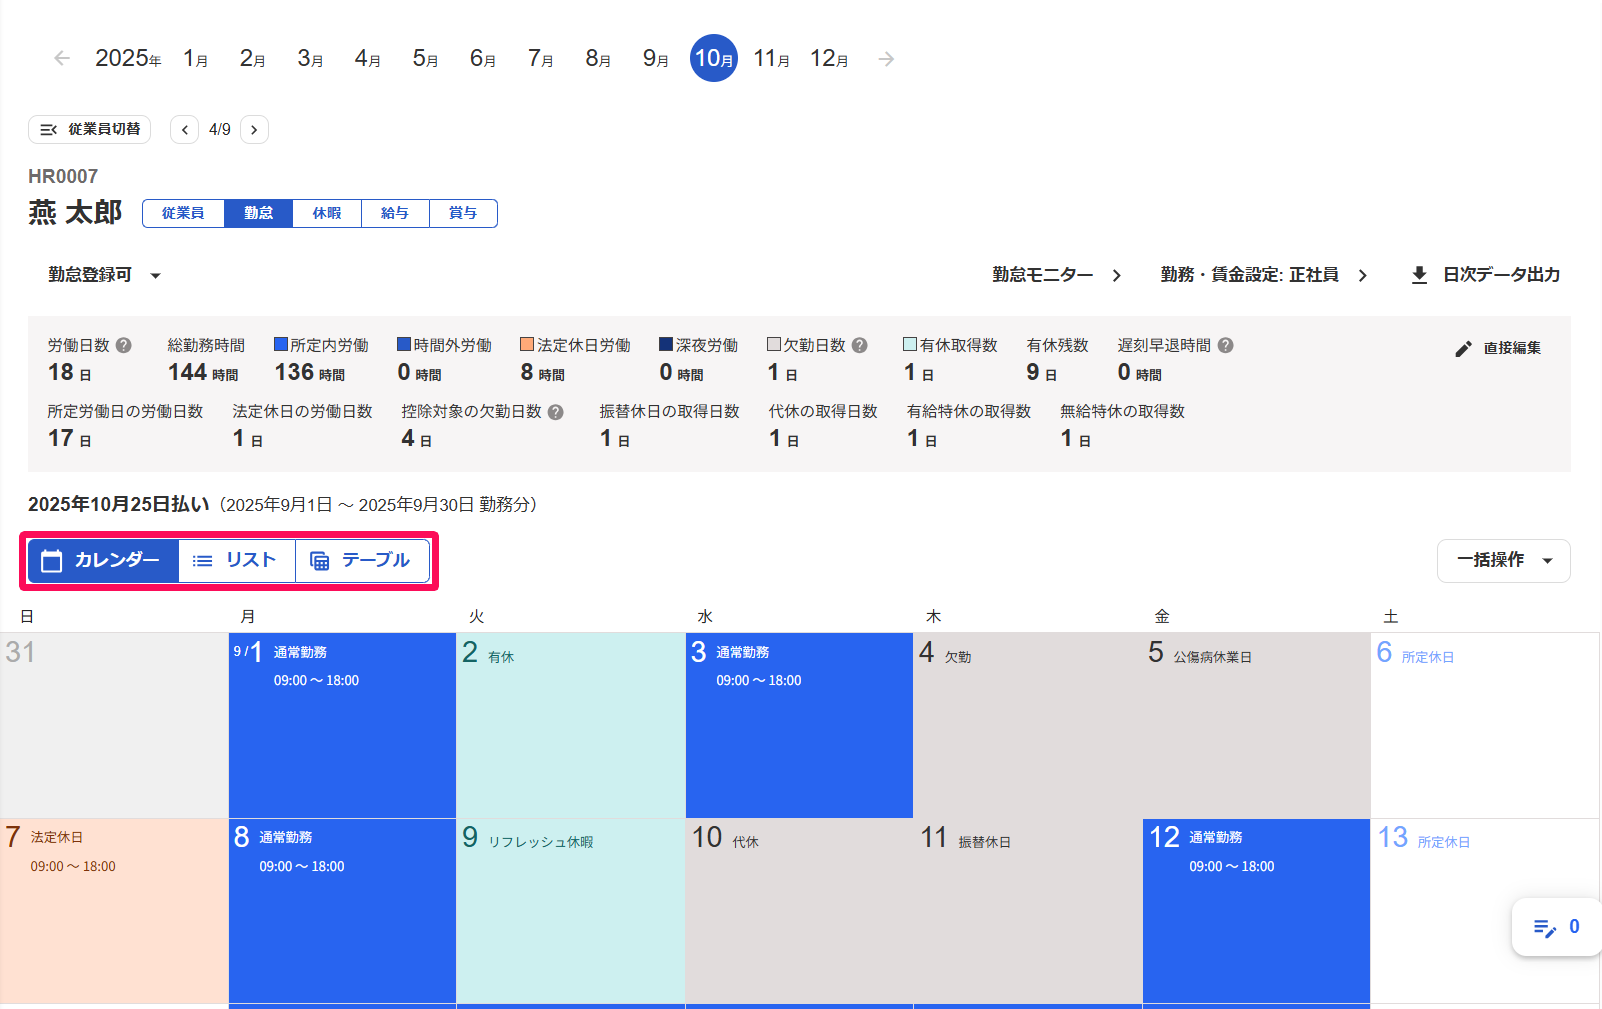The image size is (1602, 1009).
Task: Select the リスト view tab
Action: (236, 561)
